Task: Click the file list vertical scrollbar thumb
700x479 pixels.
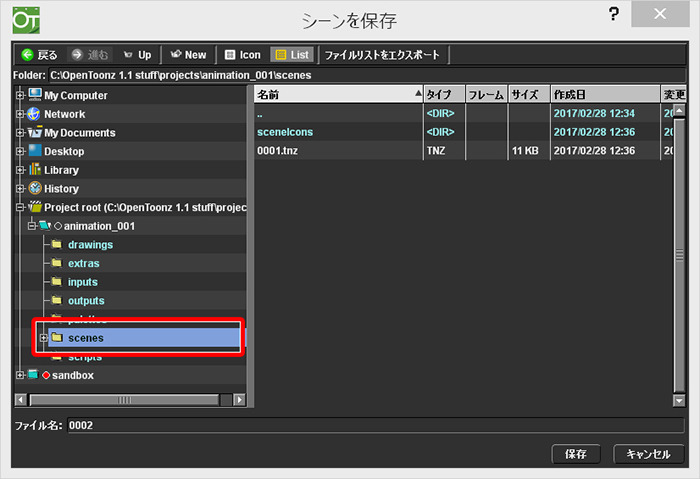Action: pos(679,255)
